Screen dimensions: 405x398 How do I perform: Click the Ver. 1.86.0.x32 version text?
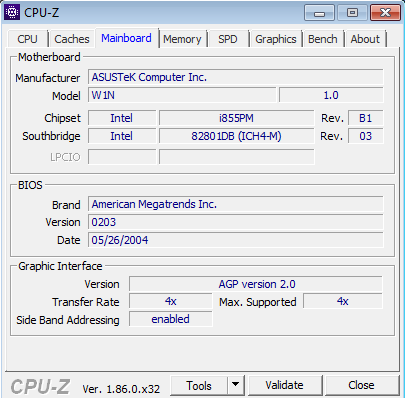coord(121,389)
